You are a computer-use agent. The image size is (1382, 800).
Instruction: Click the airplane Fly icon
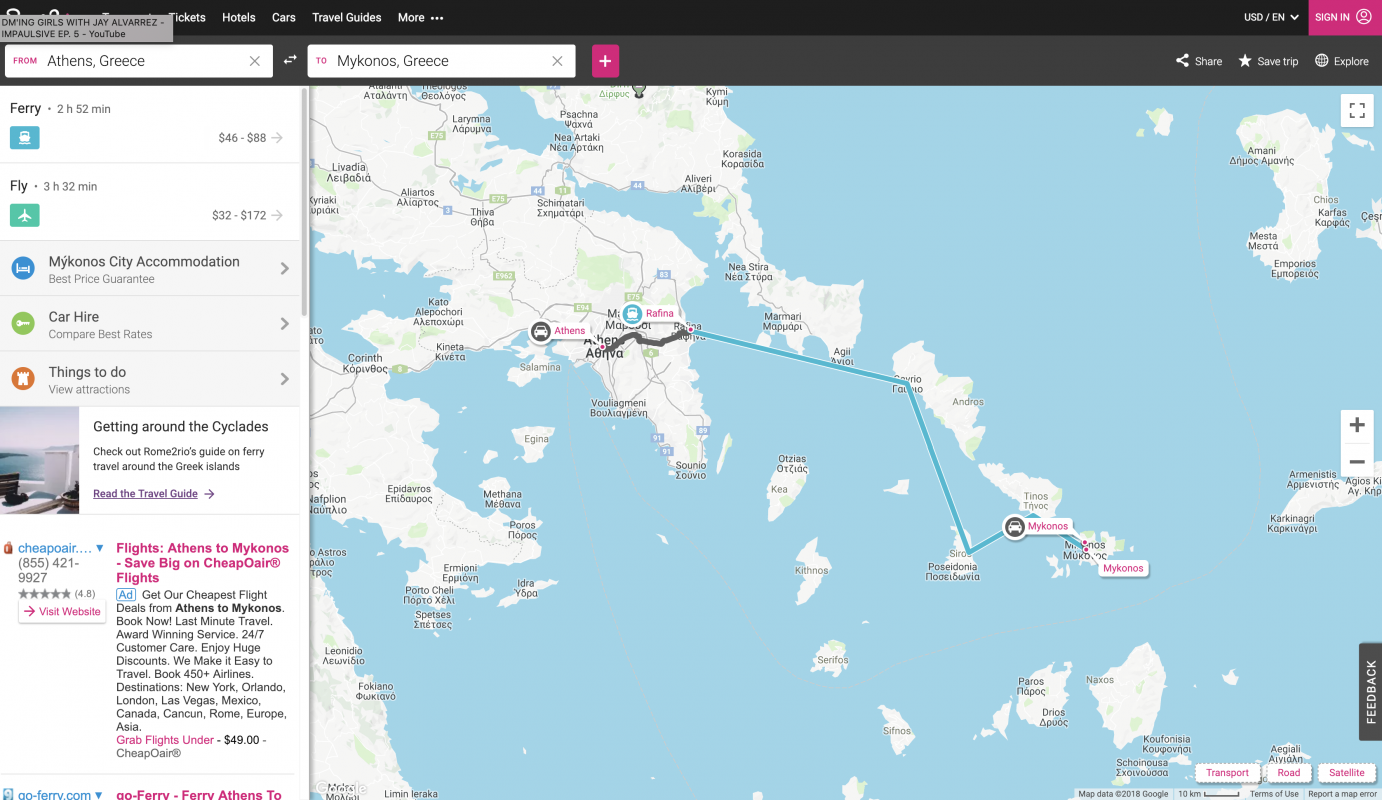click(x=25, y=215)
